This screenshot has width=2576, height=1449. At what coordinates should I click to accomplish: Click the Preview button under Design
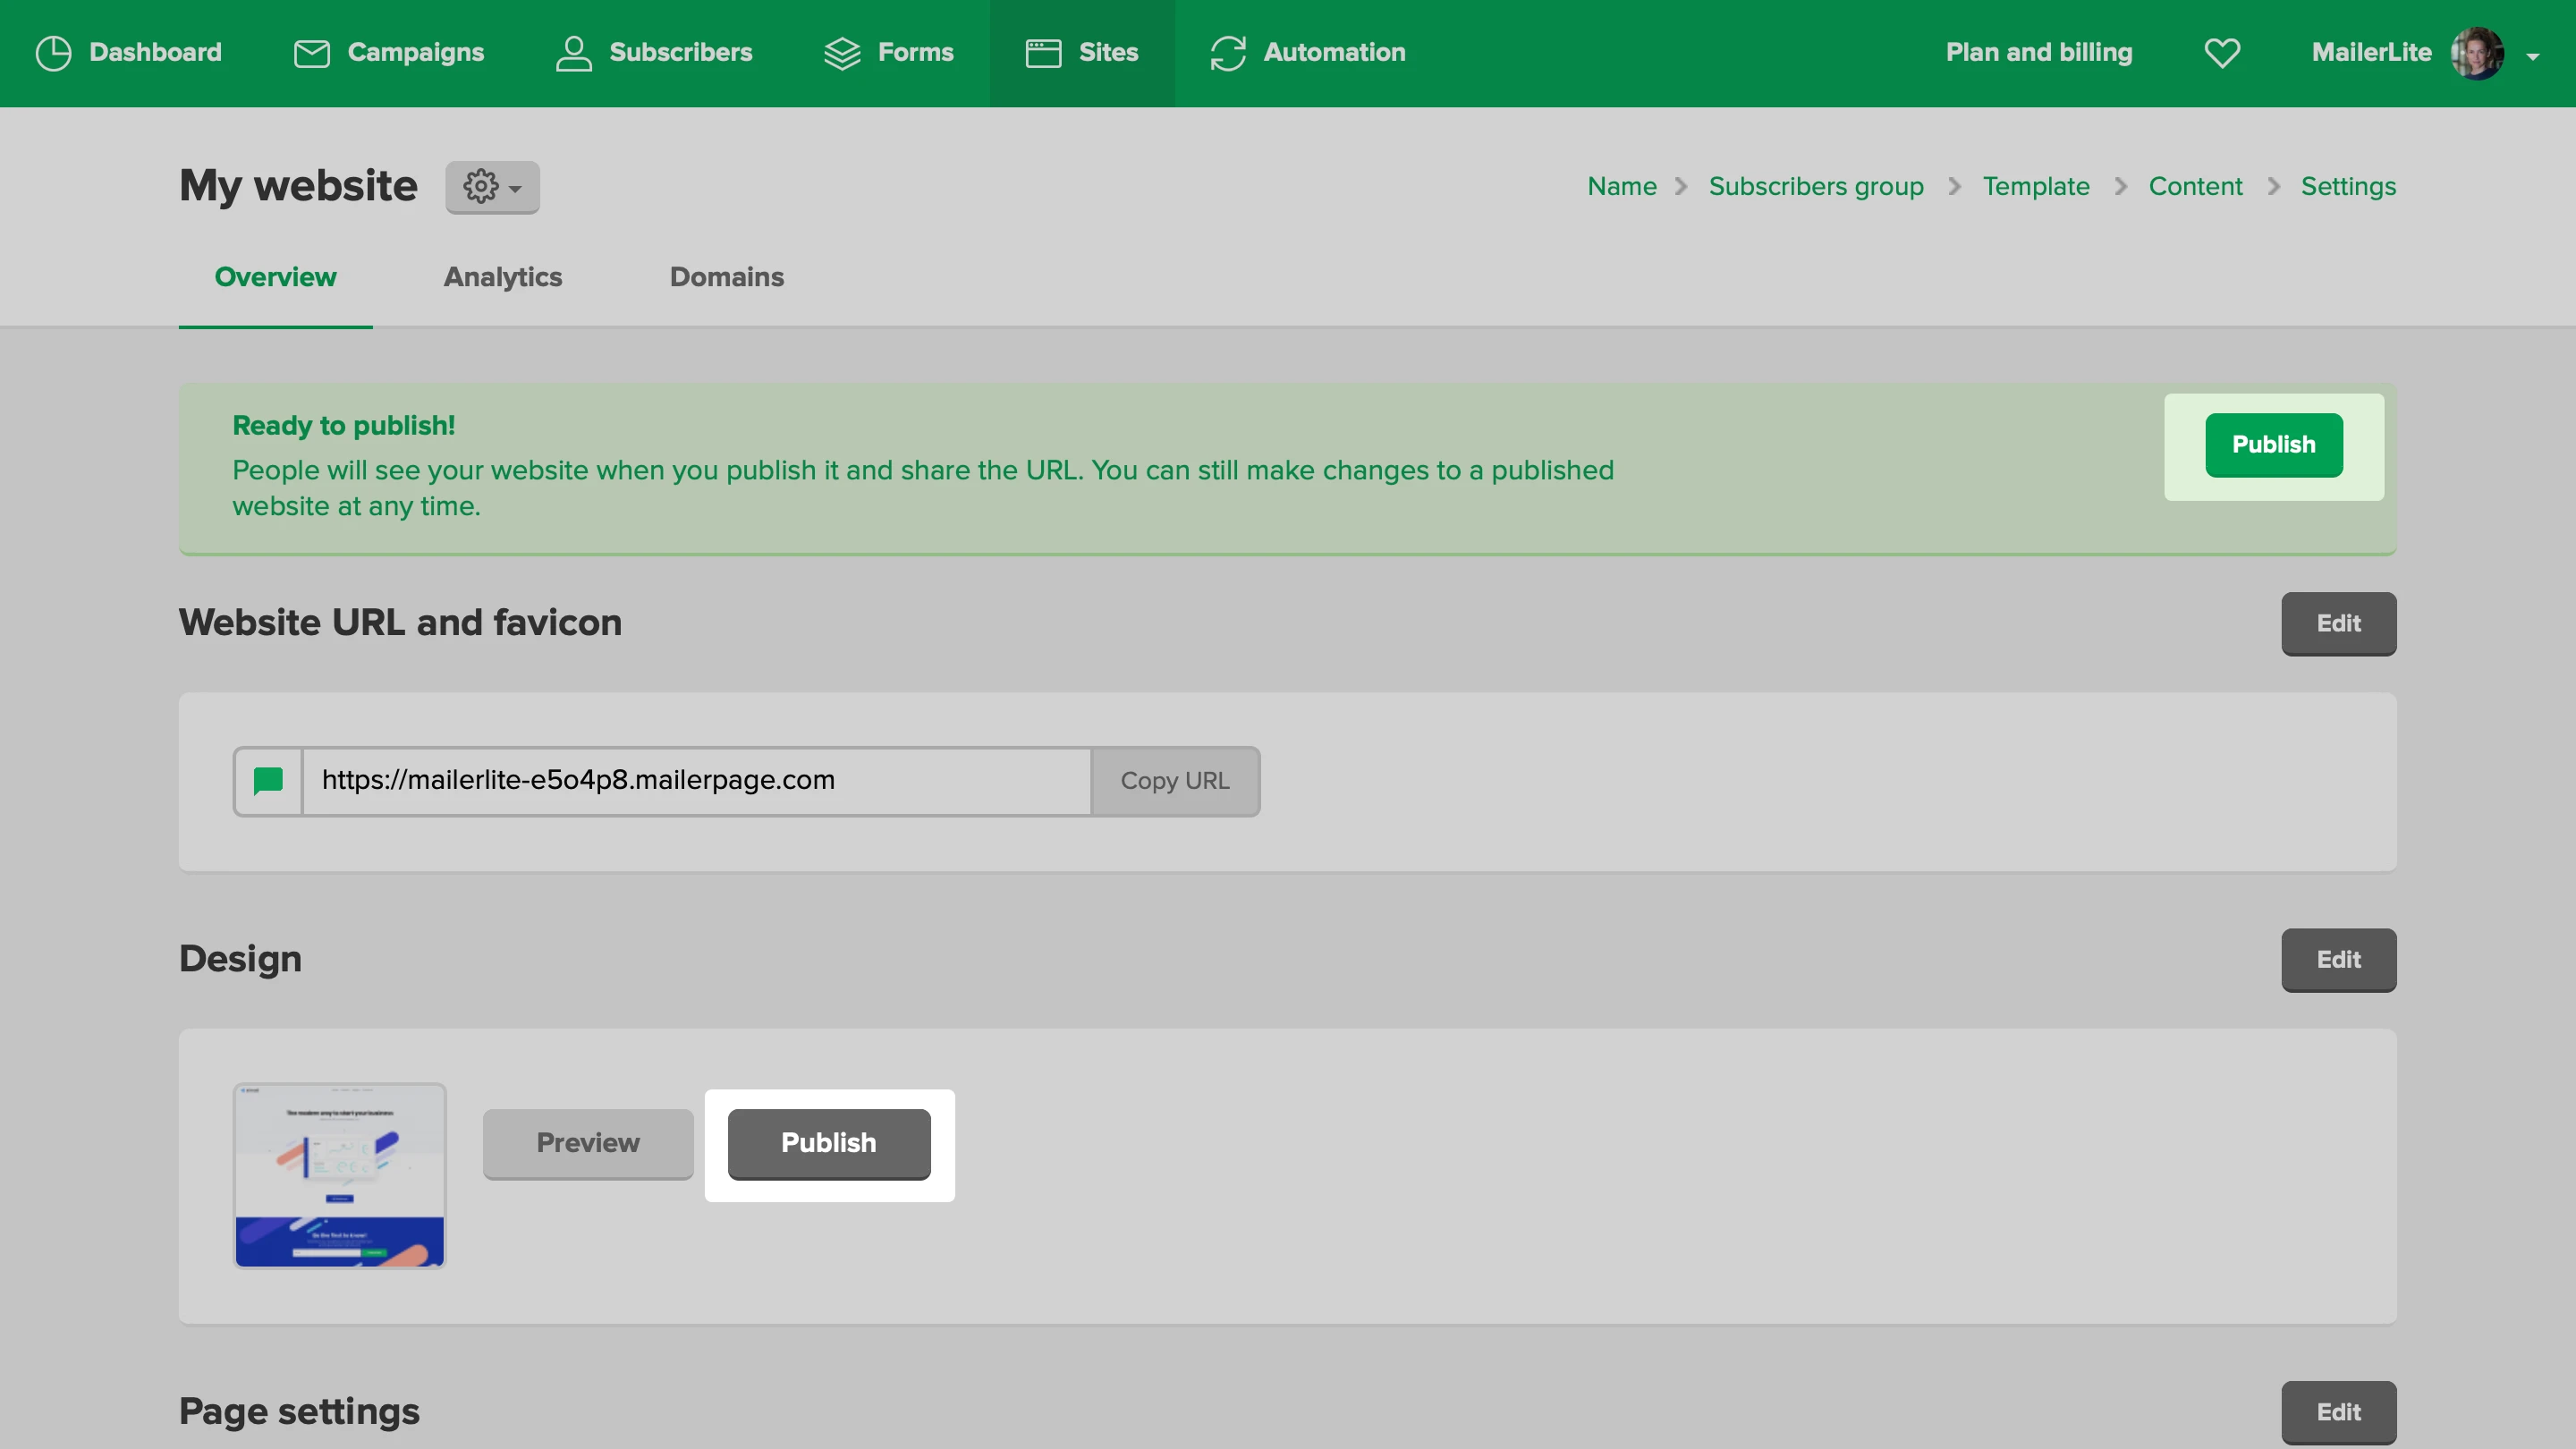coord(587,1142)
